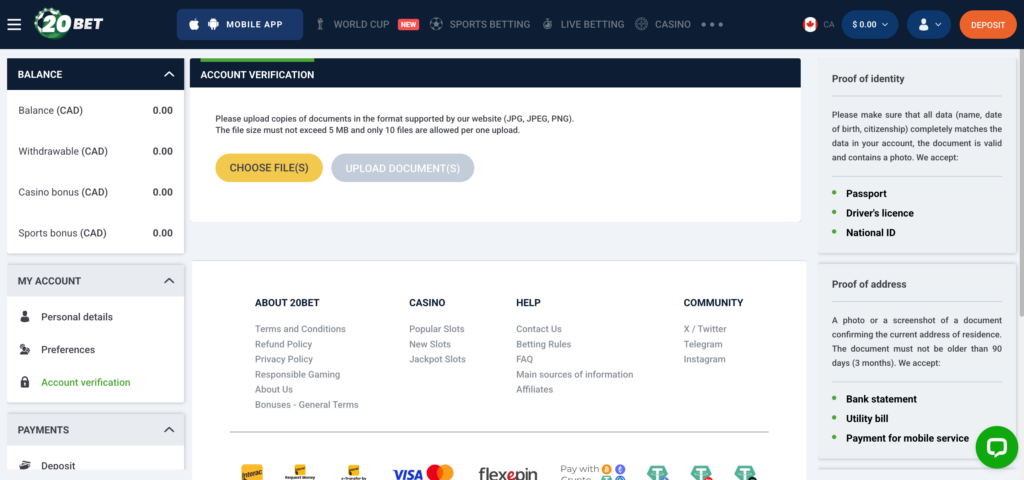
Task: Click the flexepin payment logo
Action: [507, 473]
